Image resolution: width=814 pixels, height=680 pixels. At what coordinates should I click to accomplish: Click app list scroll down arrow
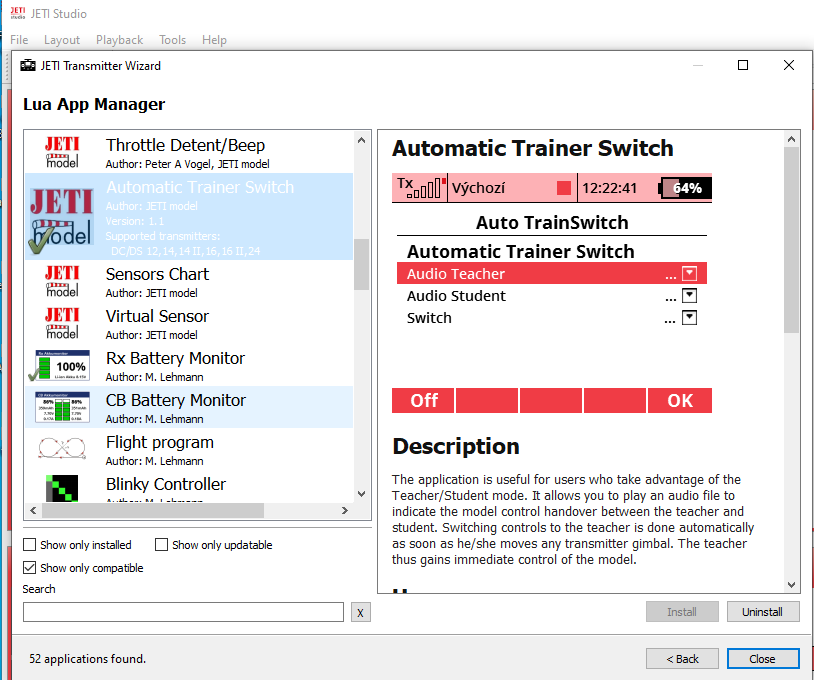361,494
